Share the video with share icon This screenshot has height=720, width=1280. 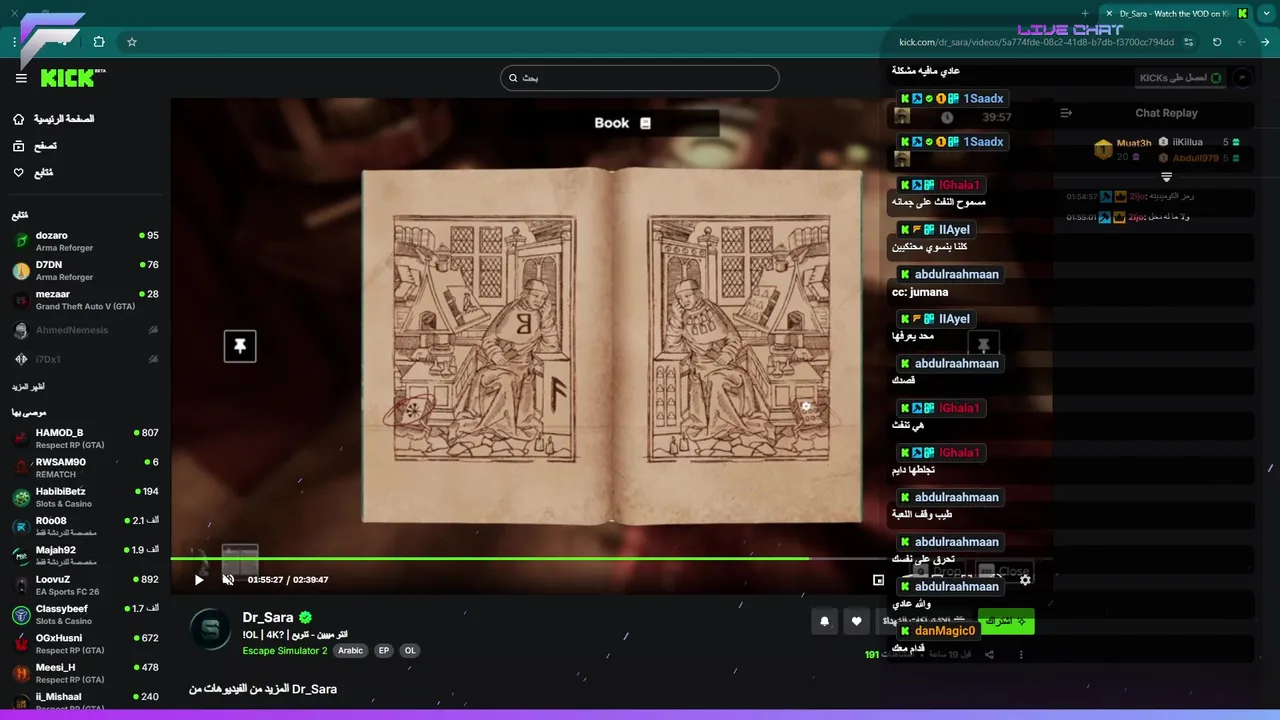point(990,654)
